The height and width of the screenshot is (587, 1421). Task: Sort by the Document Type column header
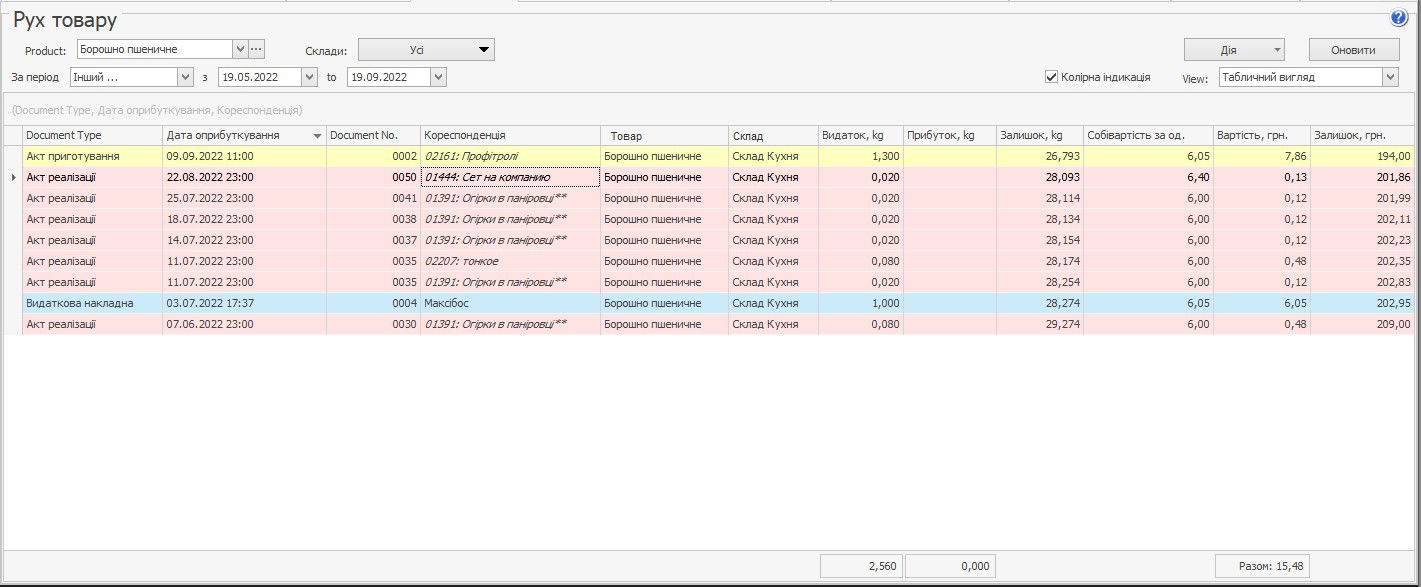point(92,135)
